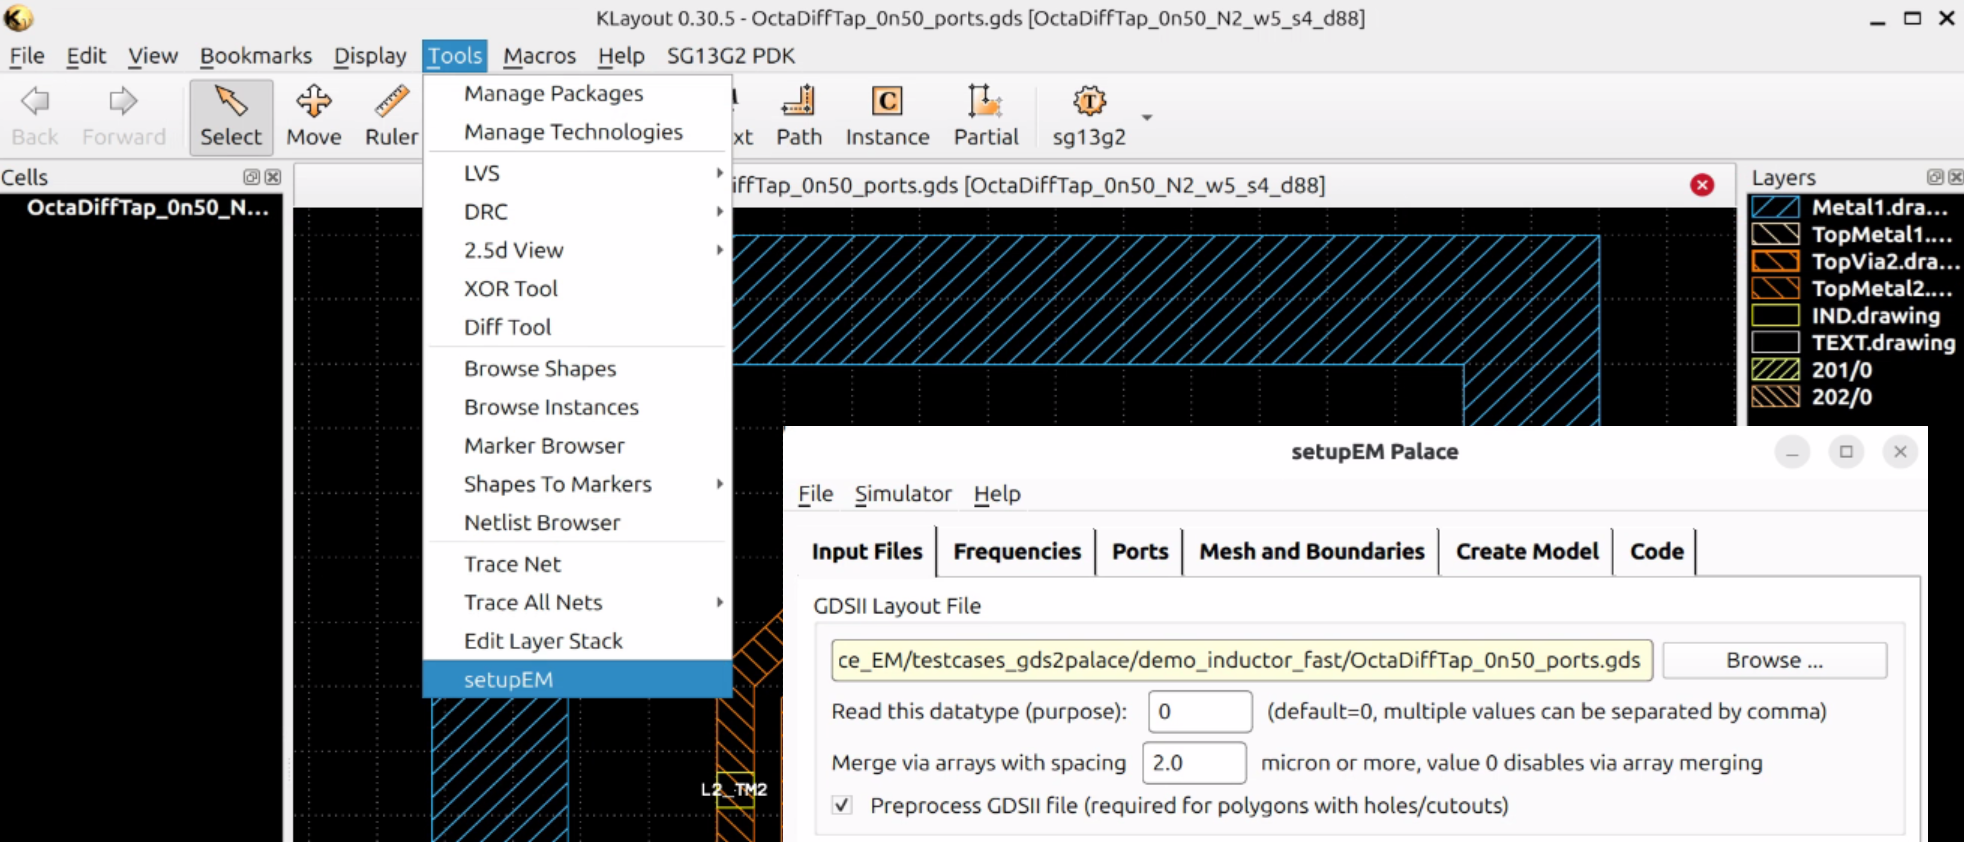Click the Forward navigation arrow icon
The image size is (1964, 842).
[x=123, y=101]
